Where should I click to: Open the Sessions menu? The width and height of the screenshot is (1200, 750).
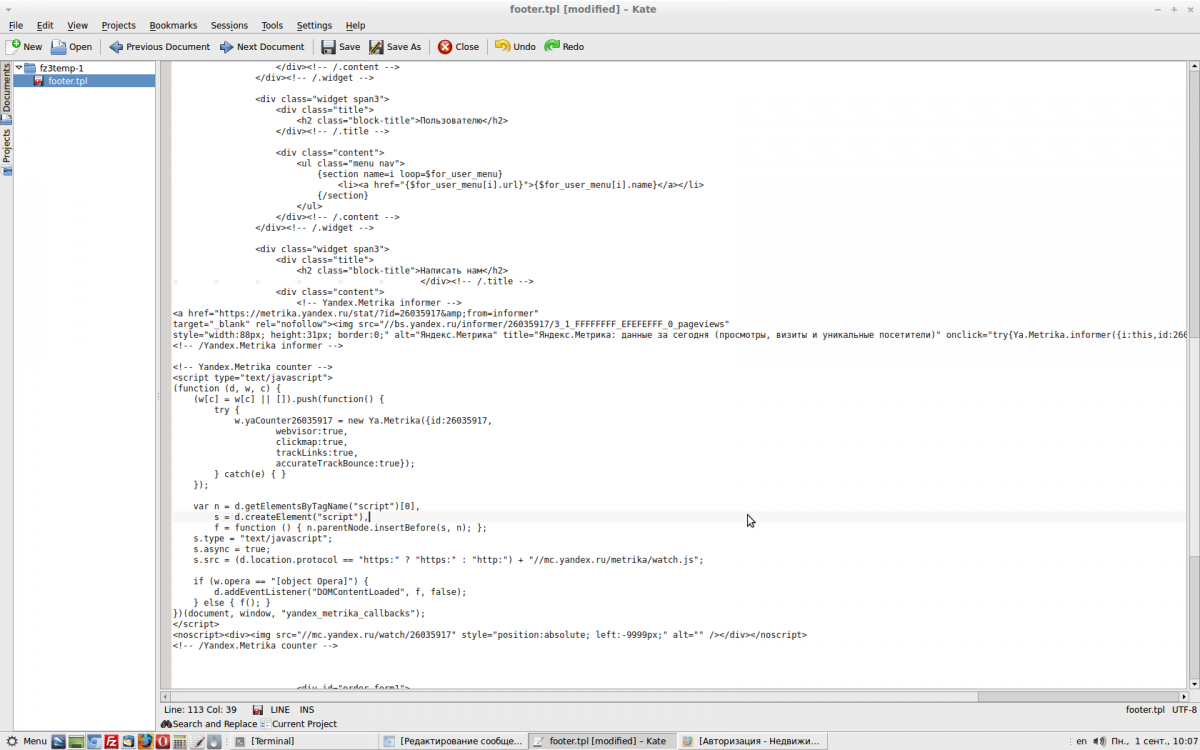click(229, 25)
